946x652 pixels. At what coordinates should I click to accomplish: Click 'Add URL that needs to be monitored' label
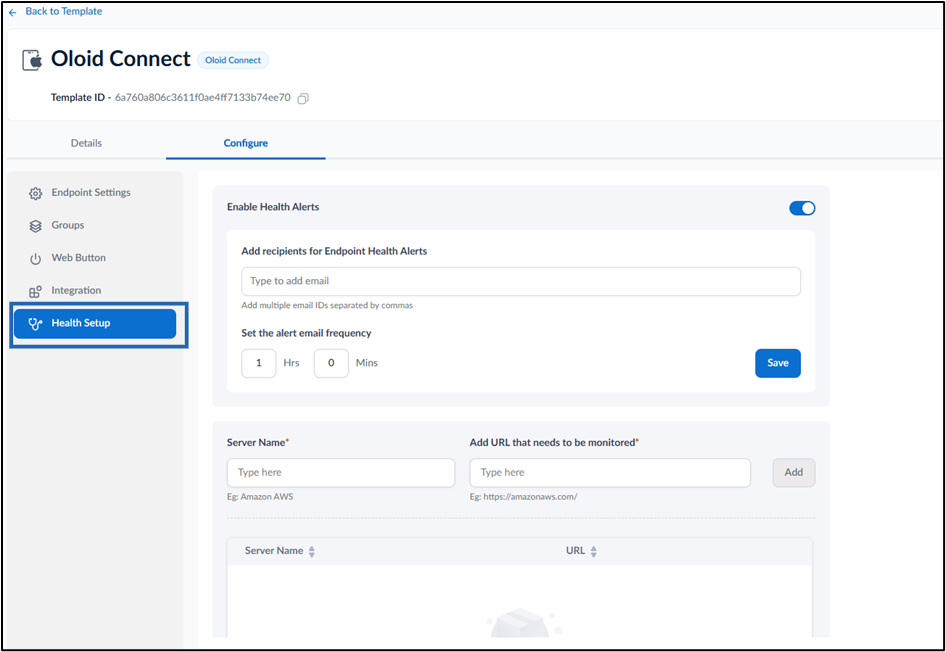pos(553,443)
